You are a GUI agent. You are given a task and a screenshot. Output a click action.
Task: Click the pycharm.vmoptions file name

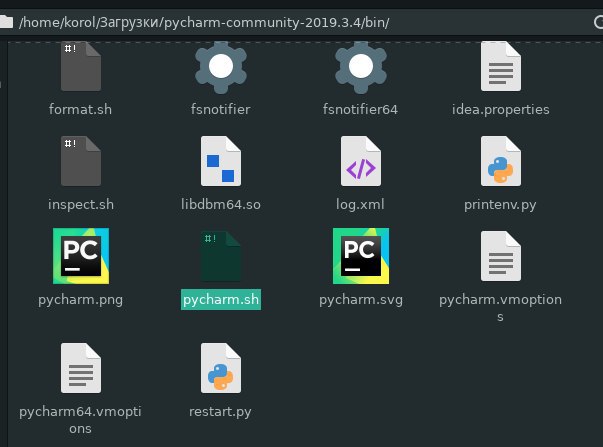tap(500, 308)
